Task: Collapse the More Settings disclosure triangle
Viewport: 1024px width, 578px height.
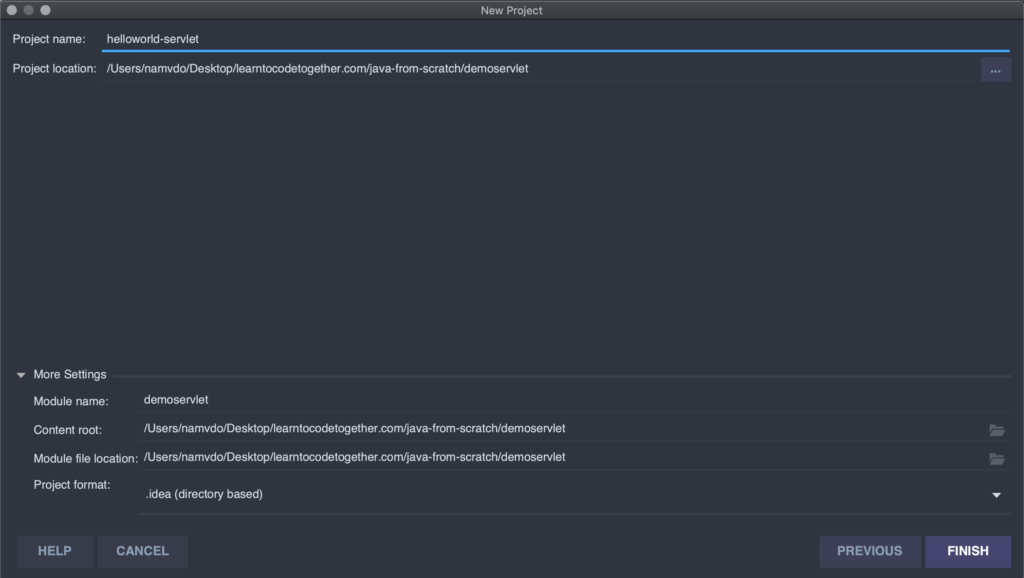Action: pyautogui.click(x=21, y=375)
